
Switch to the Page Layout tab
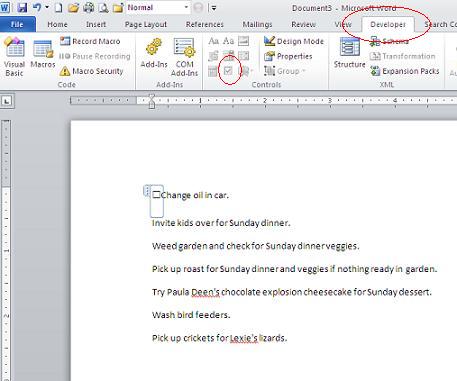146,24
